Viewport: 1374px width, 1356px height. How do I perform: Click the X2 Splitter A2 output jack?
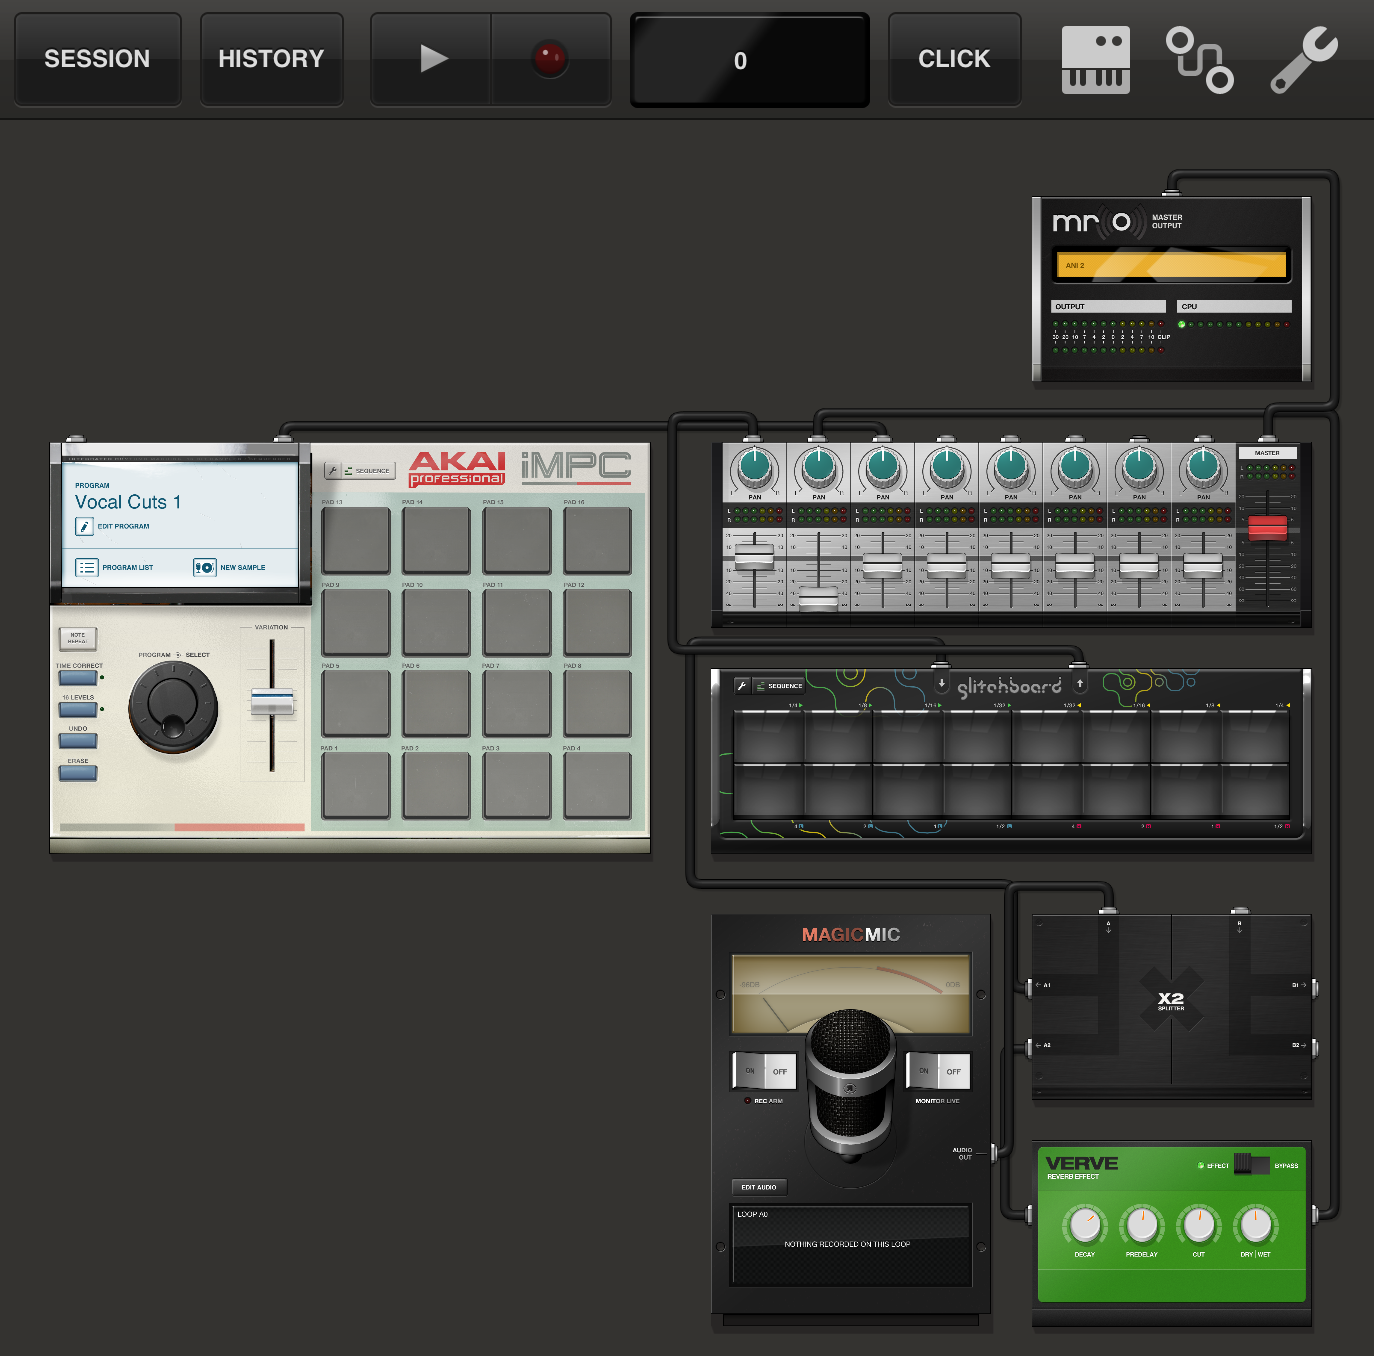coord(1030,1047)
